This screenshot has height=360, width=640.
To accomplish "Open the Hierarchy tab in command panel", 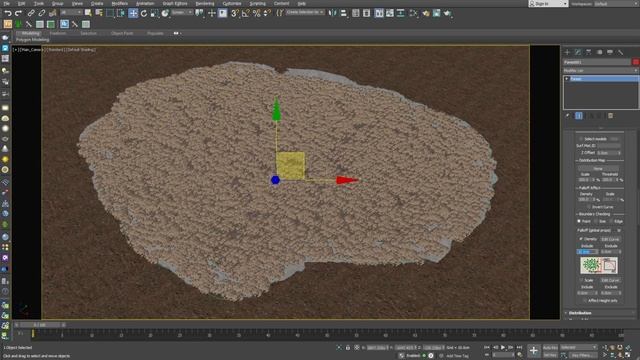I will pos(588,52).
